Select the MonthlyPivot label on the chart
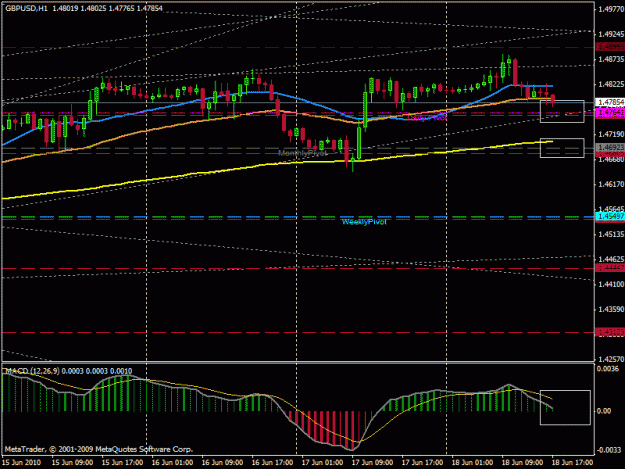This screenshot has width=625, height=469. (x=303, y=153)
